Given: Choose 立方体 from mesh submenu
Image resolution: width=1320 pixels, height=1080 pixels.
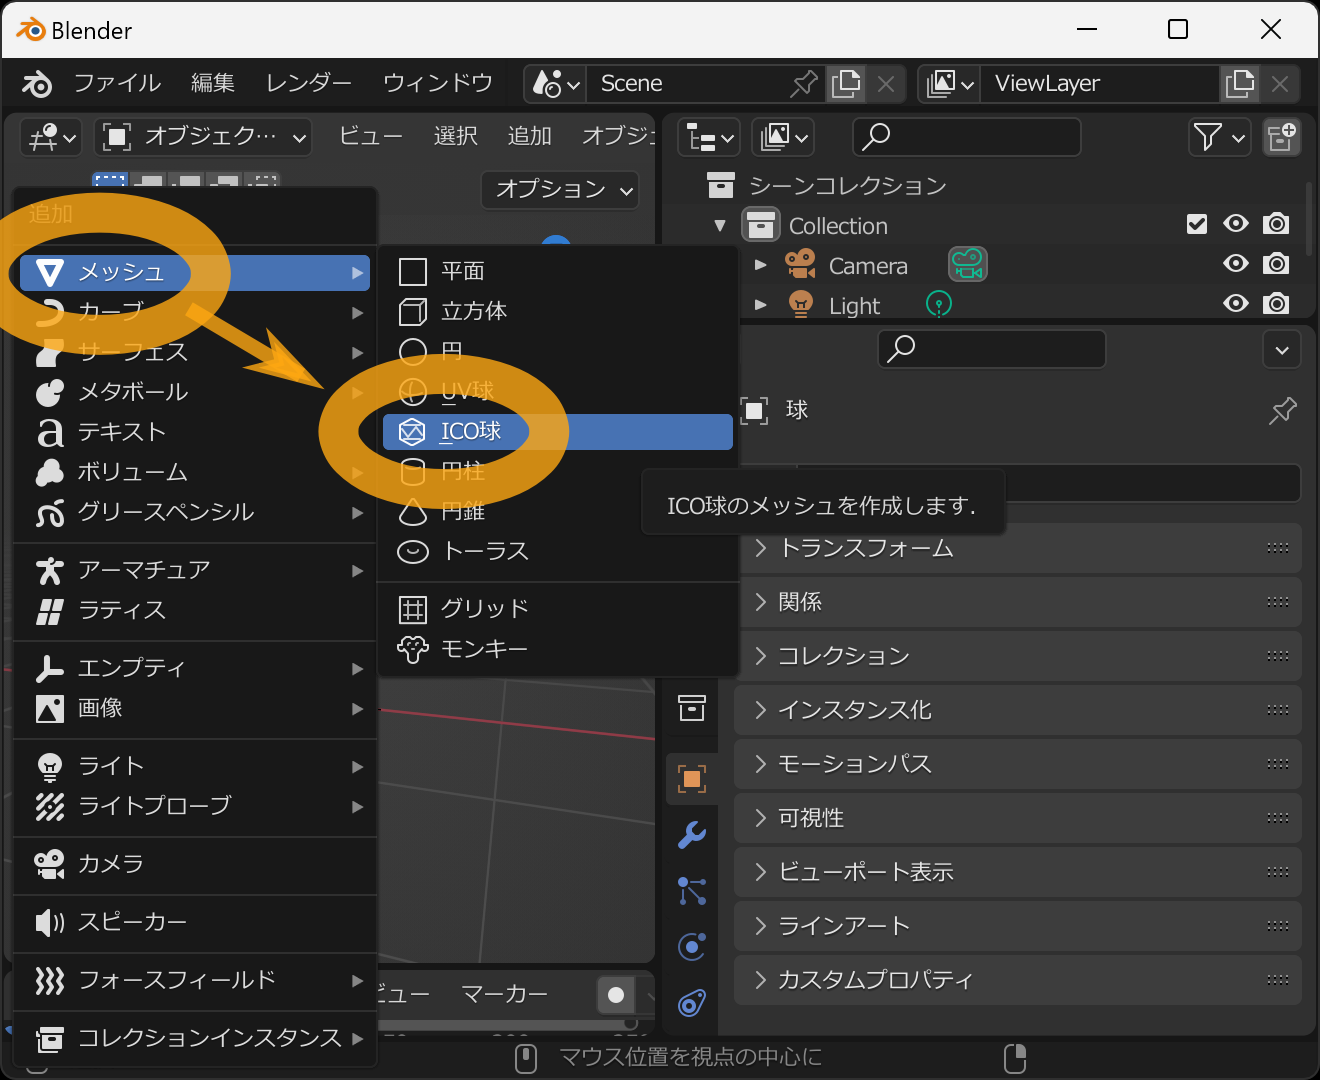Looking at the screenshot, I should [x=558, y=312].
